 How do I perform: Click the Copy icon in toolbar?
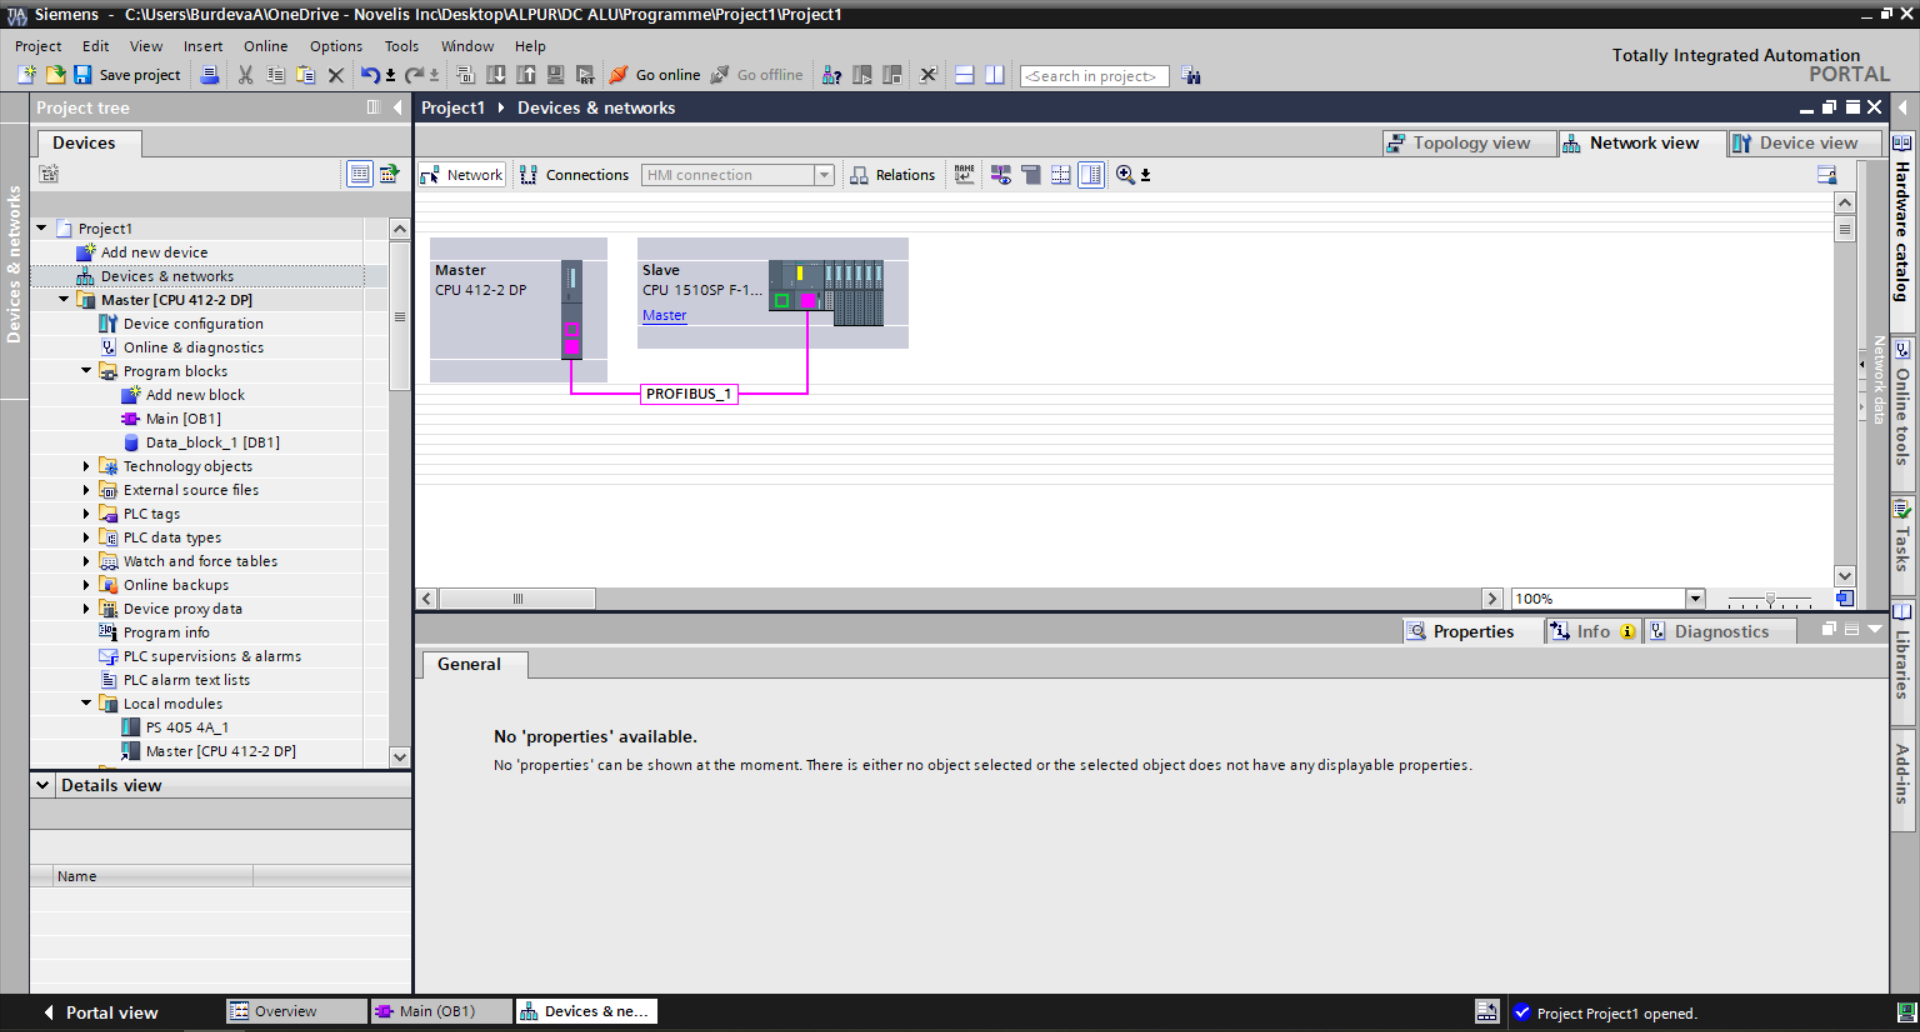click(x=276, y=75)
